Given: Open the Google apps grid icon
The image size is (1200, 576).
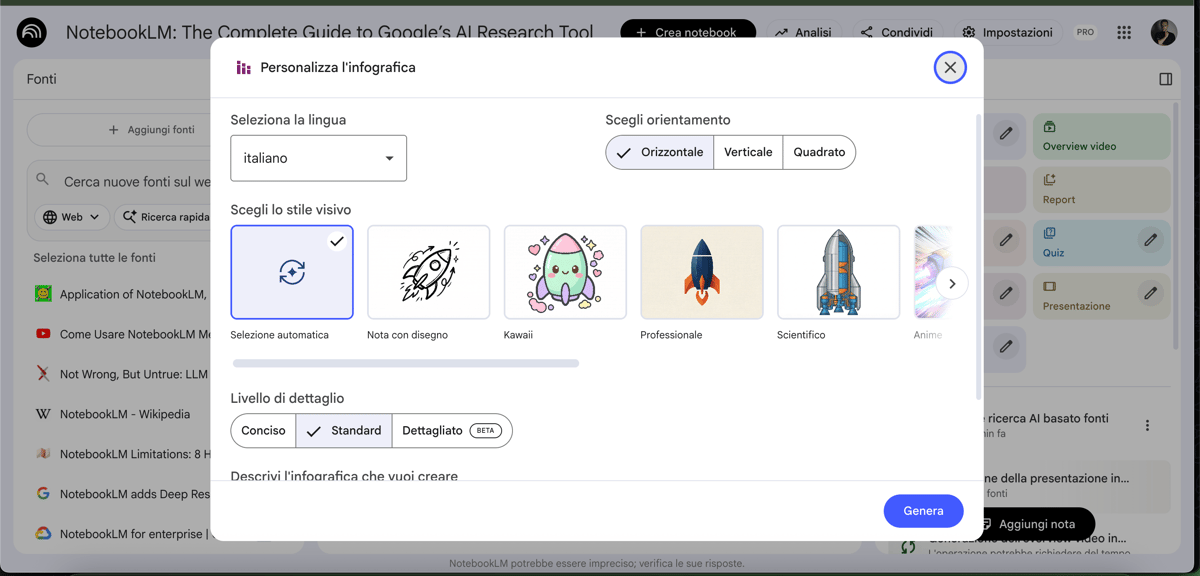Looking at the screenshot, I should 1124,32.
